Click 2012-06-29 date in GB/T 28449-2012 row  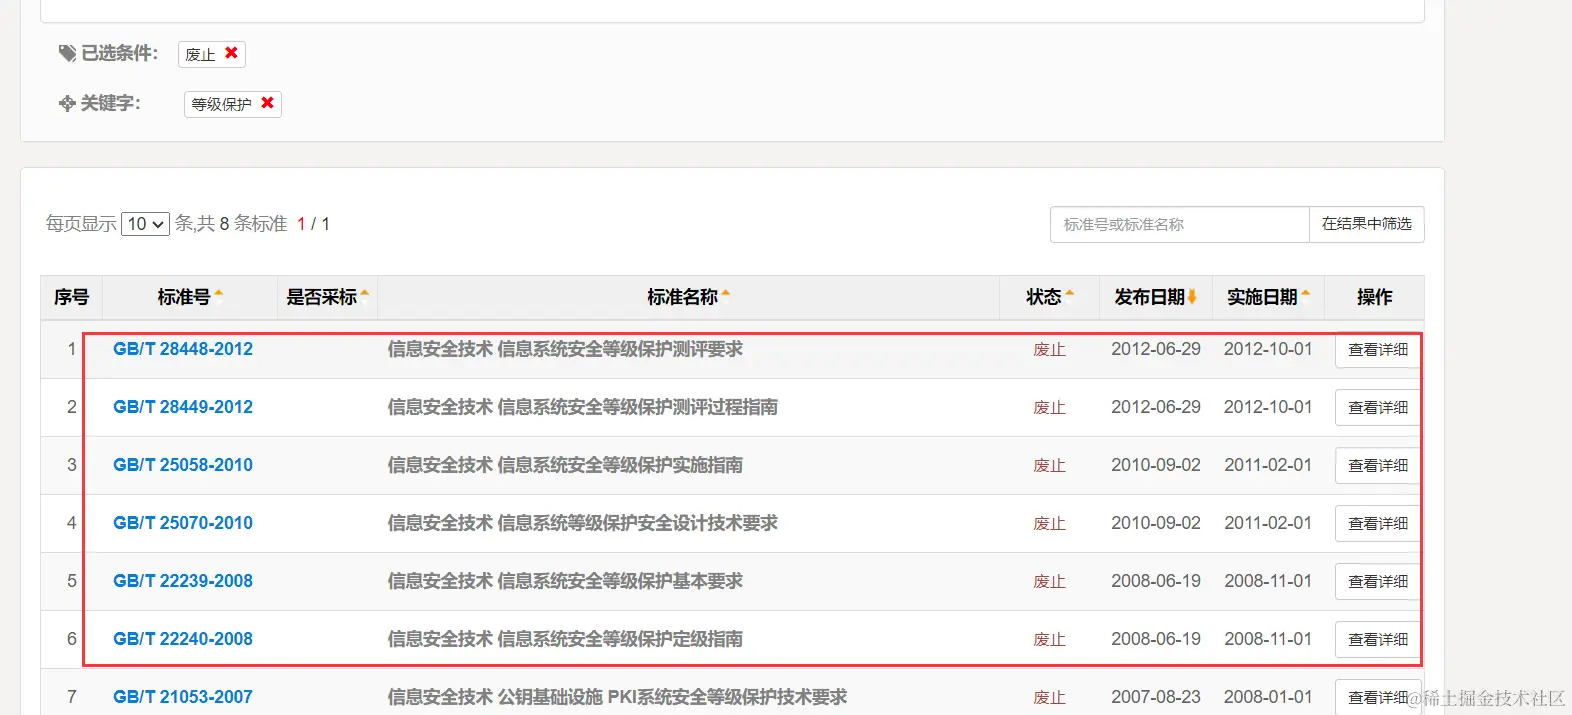click(1156, 407)
